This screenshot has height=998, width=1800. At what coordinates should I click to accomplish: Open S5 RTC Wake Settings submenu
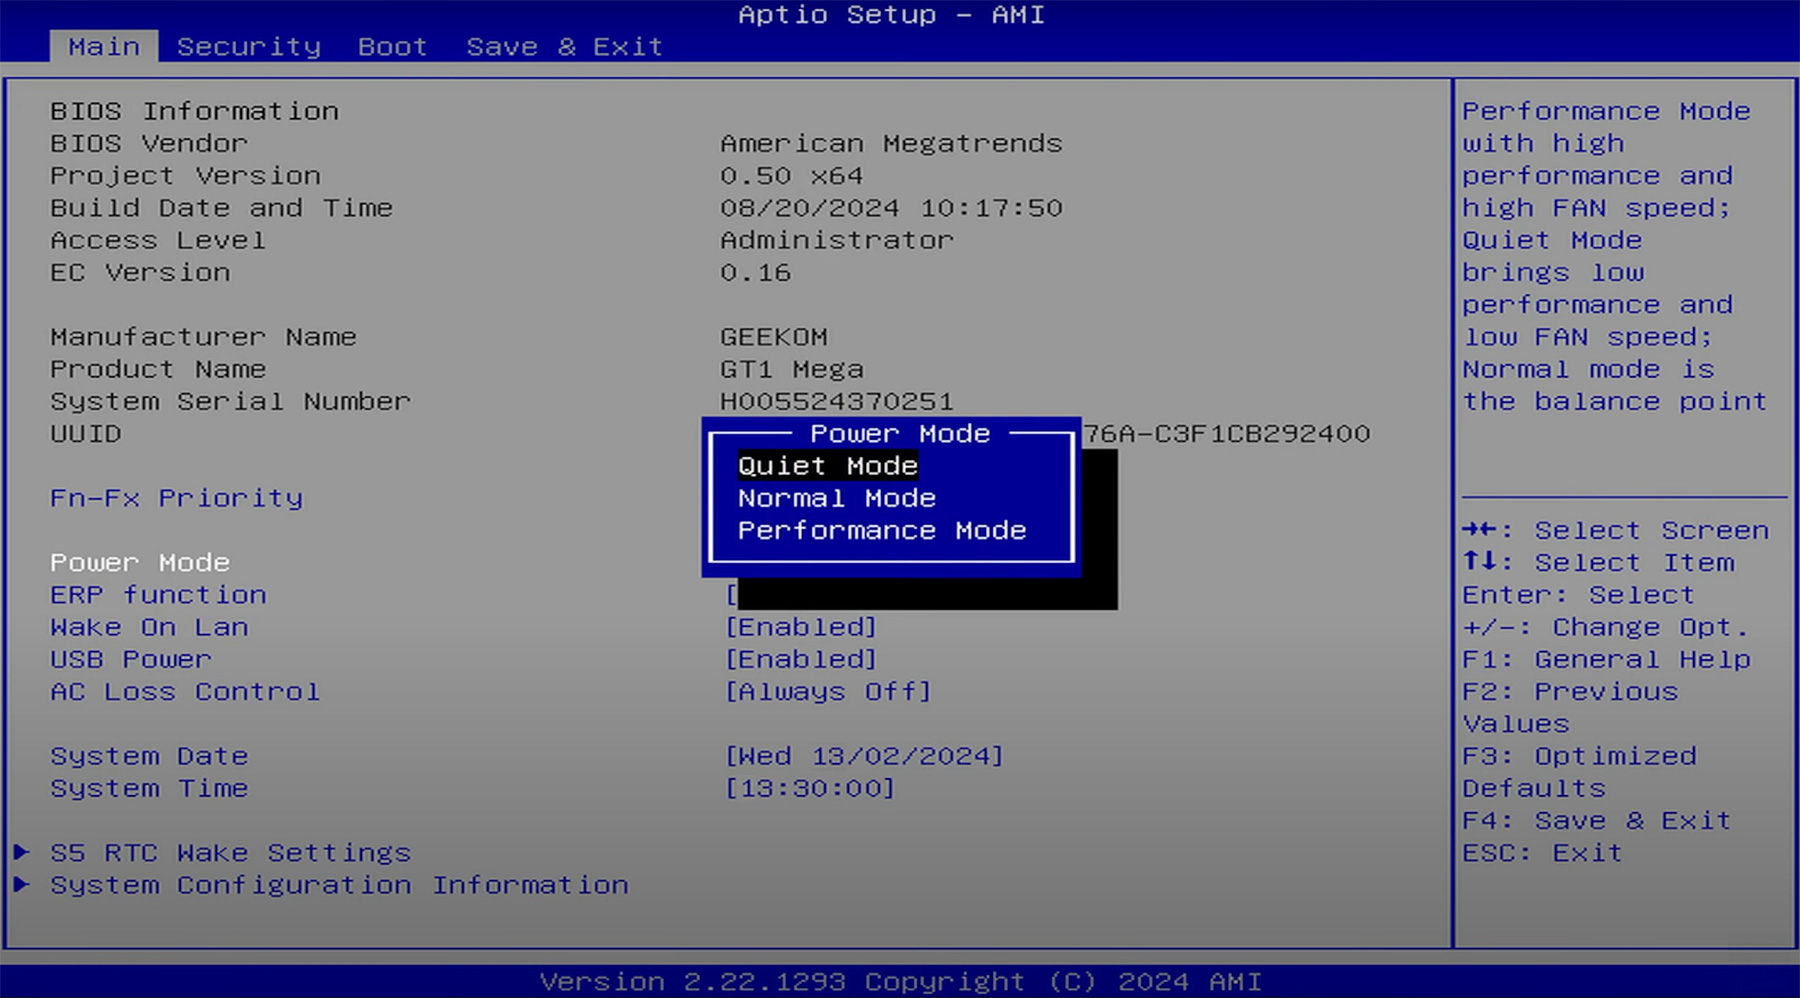tap(231, 853)
